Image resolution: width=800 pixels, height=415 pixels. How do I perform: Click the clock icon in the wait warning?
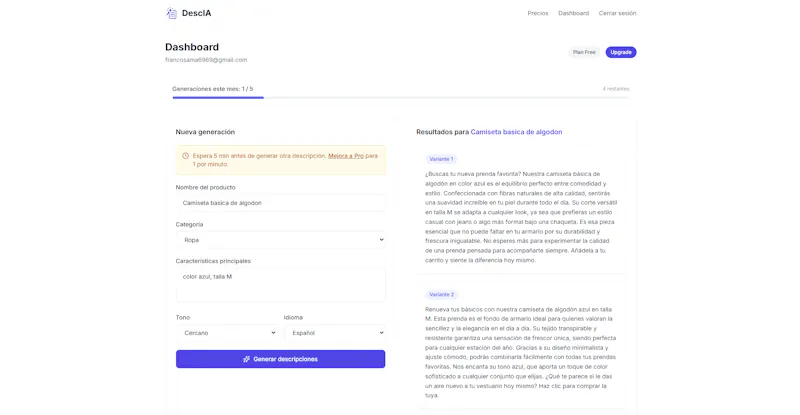point(185,156)
